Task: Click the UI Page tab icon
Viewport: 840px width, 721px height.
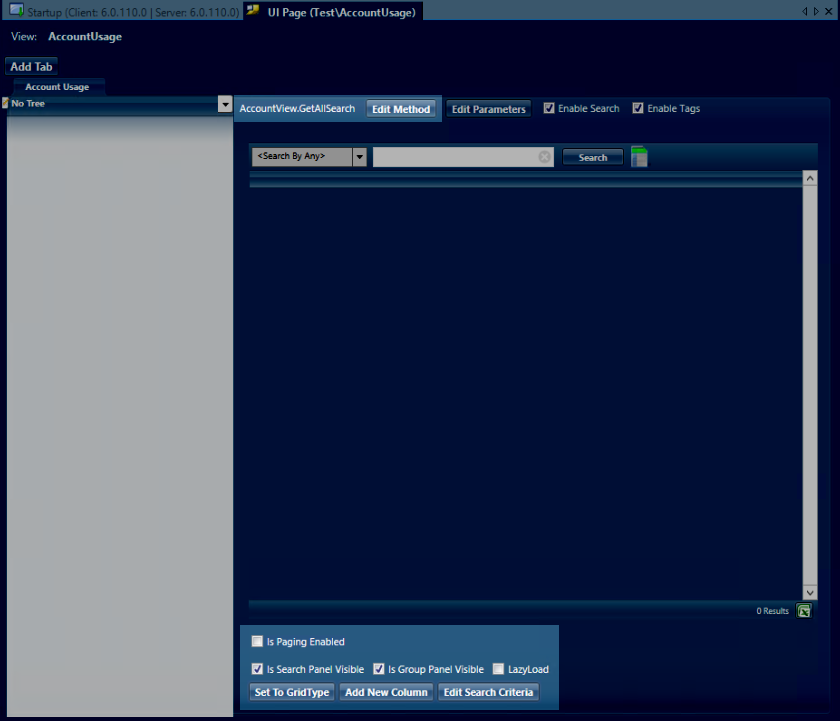Action: tap(254, 11)
